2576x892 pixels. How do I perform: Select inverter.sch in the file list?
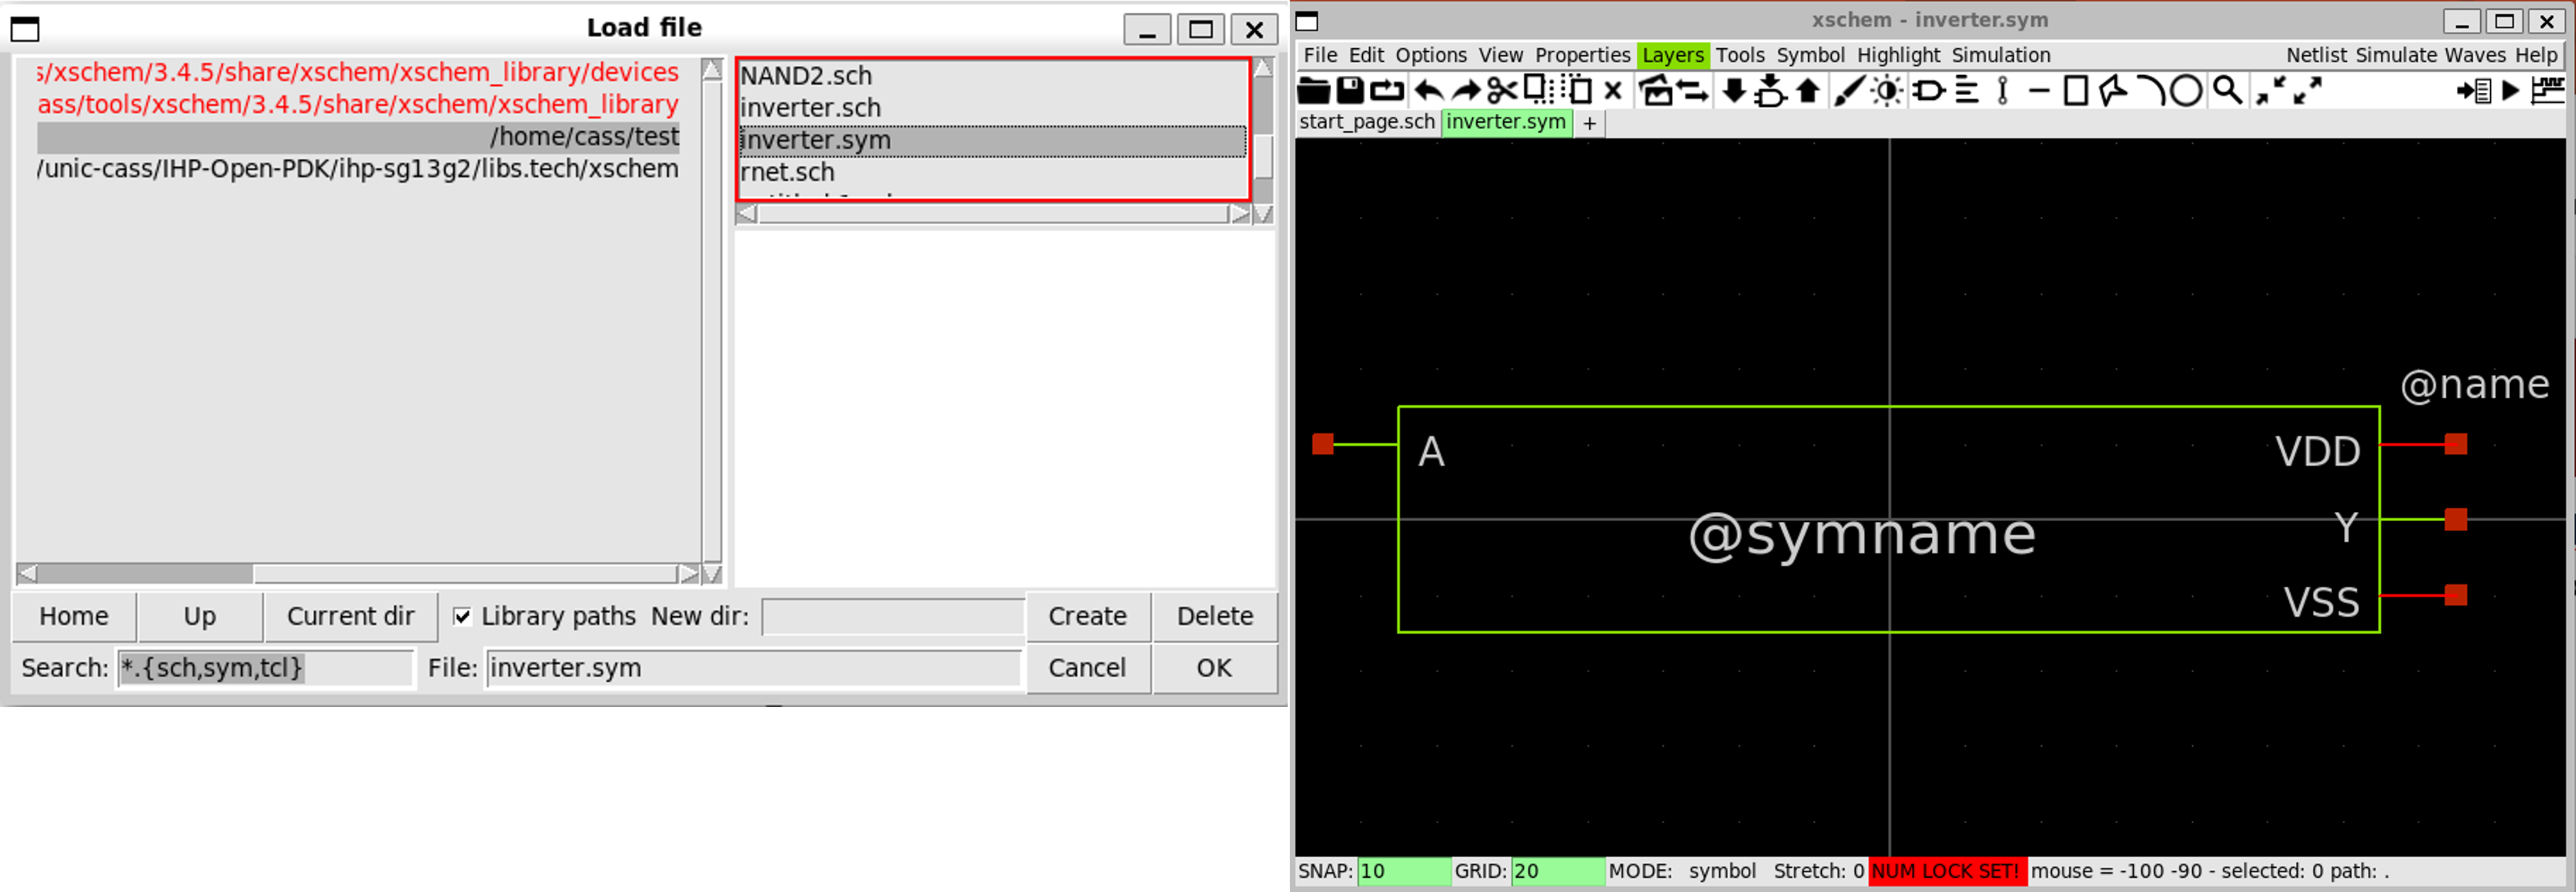pos(810,107)
